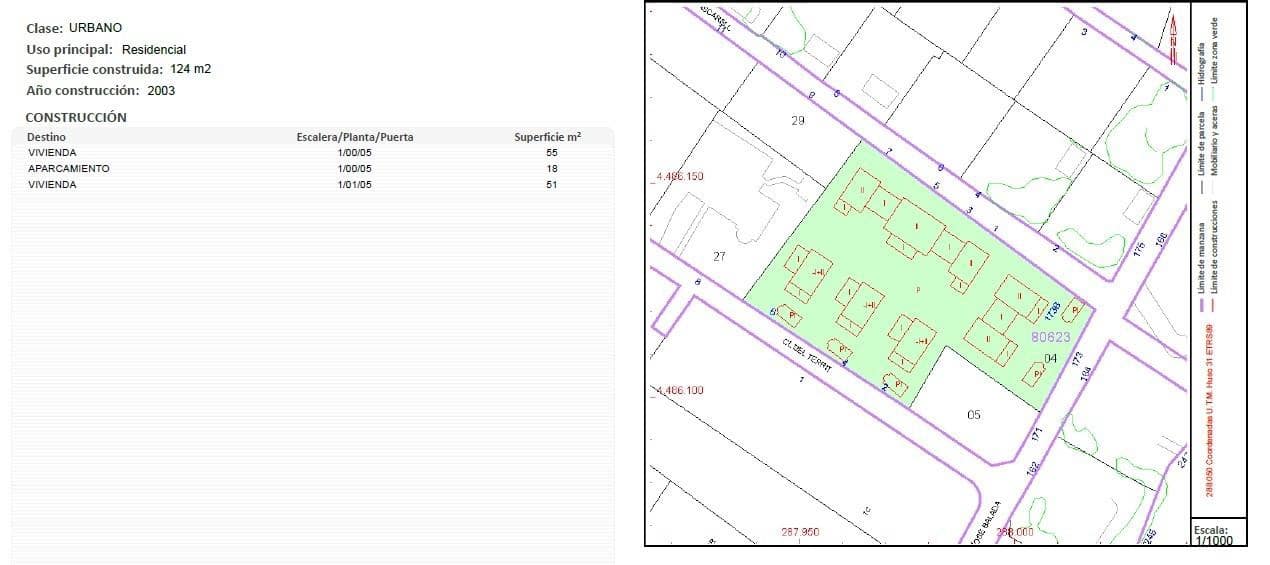The height and width of the screenshot is (565, 1270).
Task: Click the surface value 18
Action: tap(552, 168)
